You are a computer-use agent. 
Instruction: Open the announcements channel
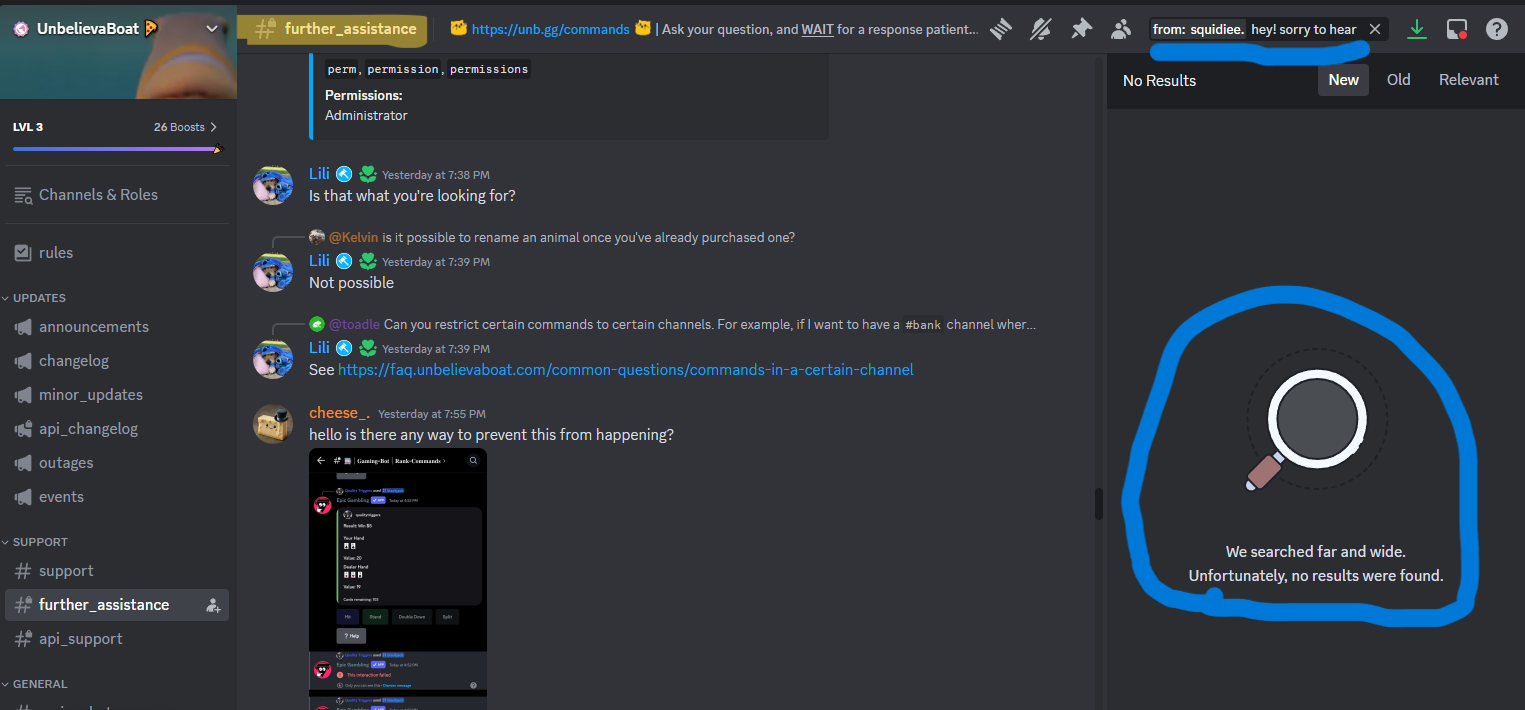[118, 327]
